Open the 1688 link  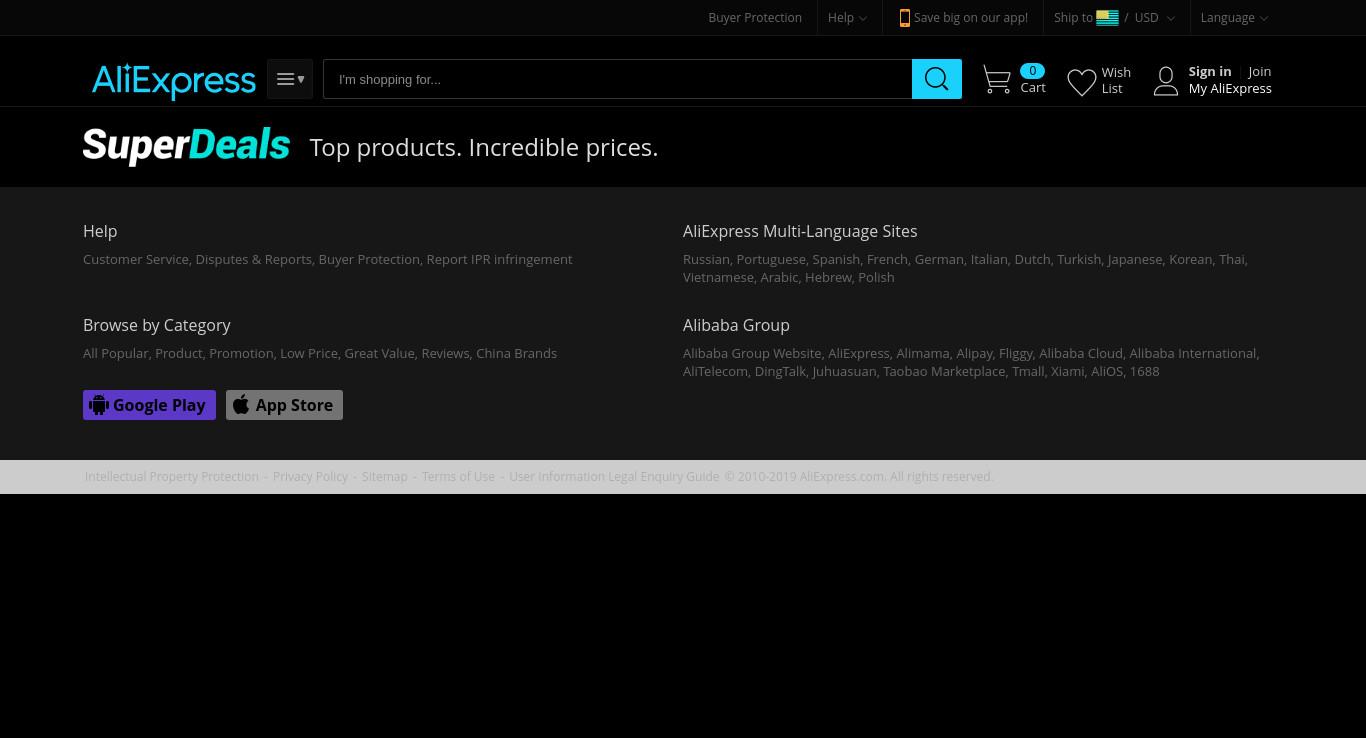[x=1144, y=371]
